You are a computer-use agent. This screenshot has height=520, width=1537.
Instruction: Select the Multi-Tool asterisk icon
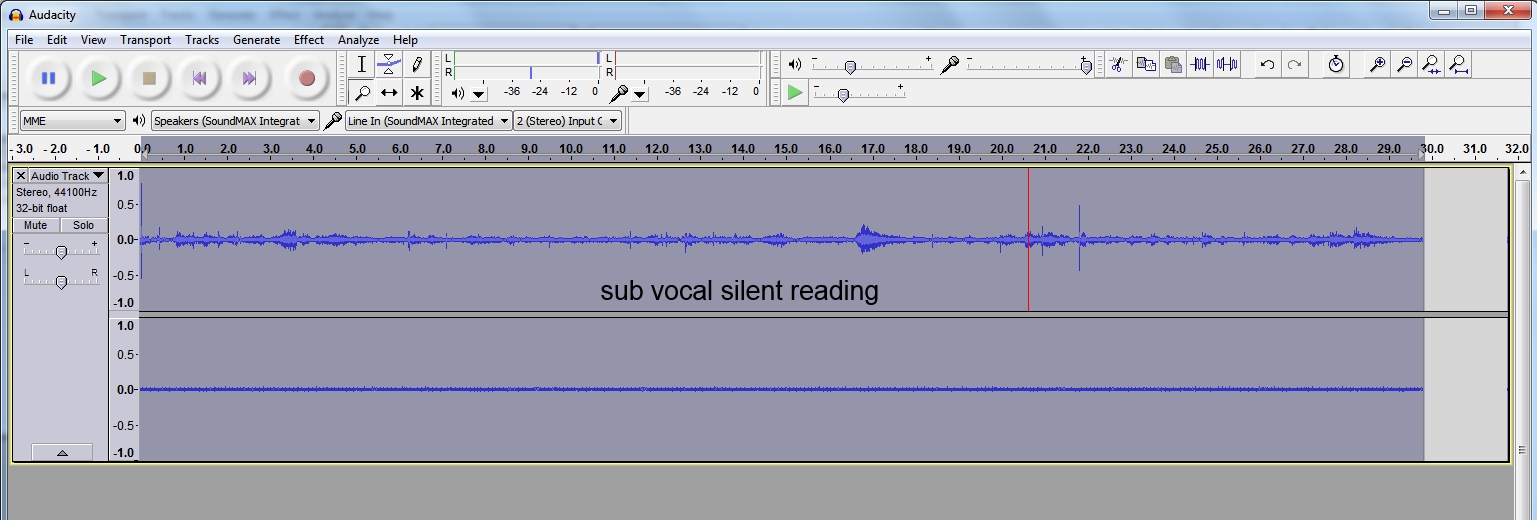coord(417,93)
